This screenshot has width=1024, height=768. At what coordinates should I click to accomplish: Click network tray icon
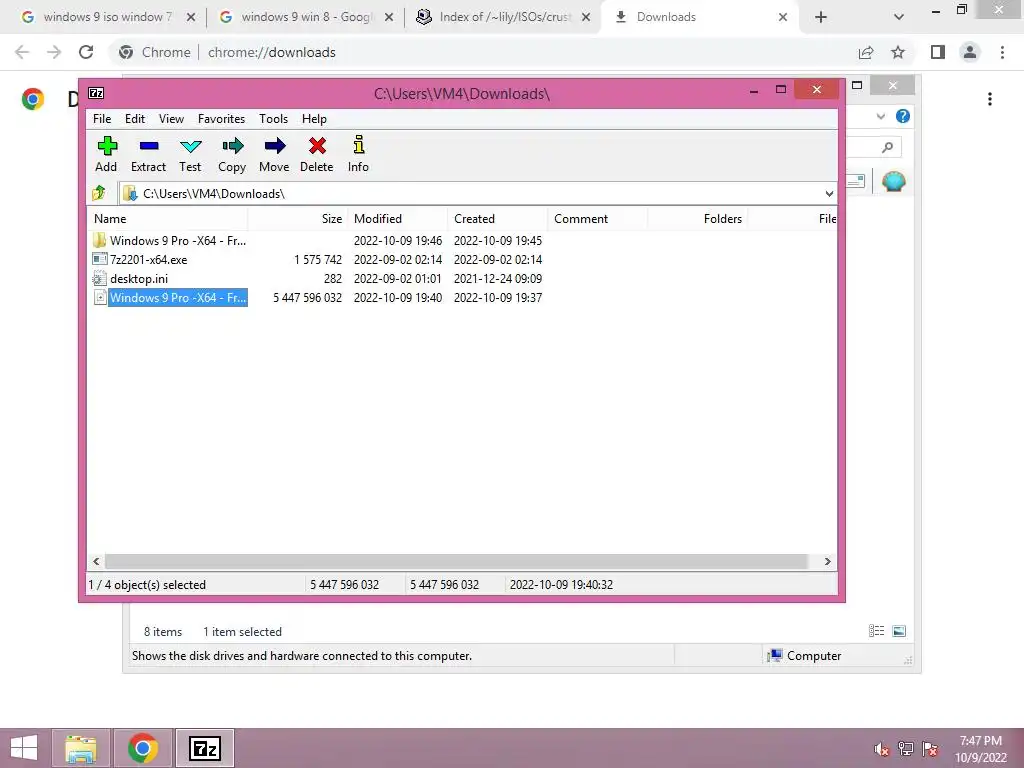(x=906, y=749)
